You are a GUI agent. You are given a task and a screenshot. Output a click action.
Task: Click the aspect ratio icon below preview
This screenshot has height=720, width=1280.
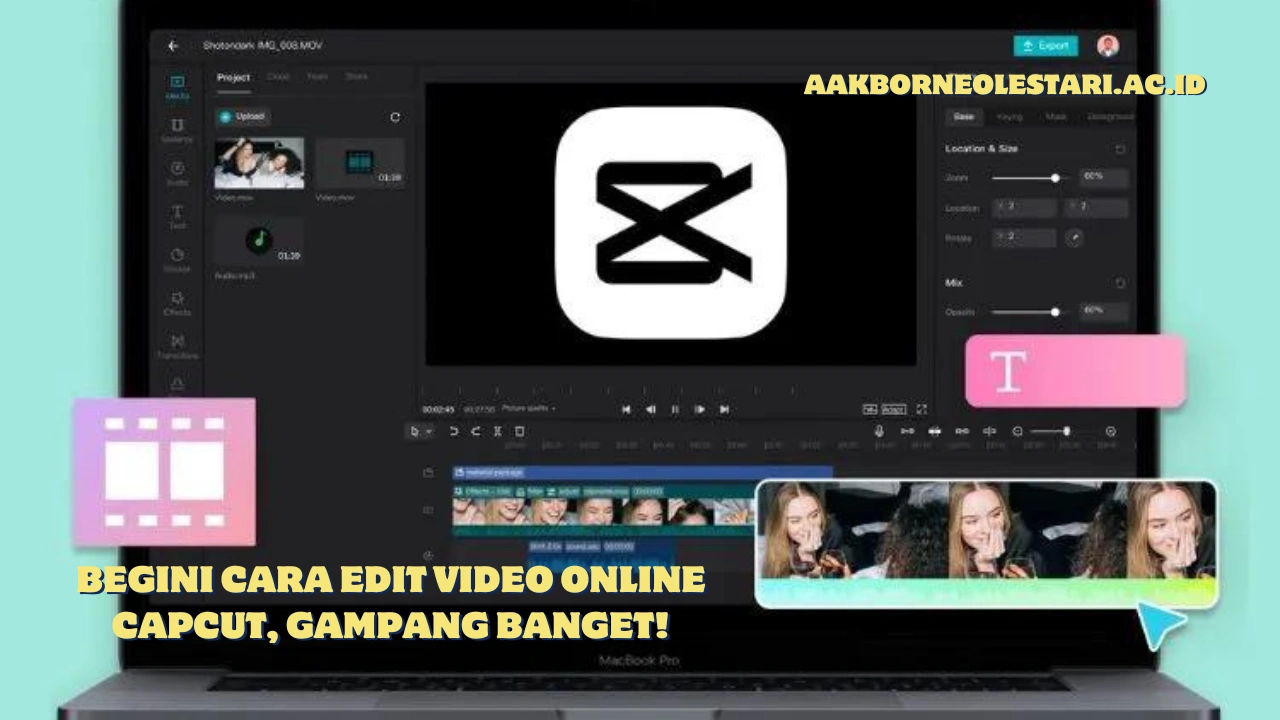(869, 409)
